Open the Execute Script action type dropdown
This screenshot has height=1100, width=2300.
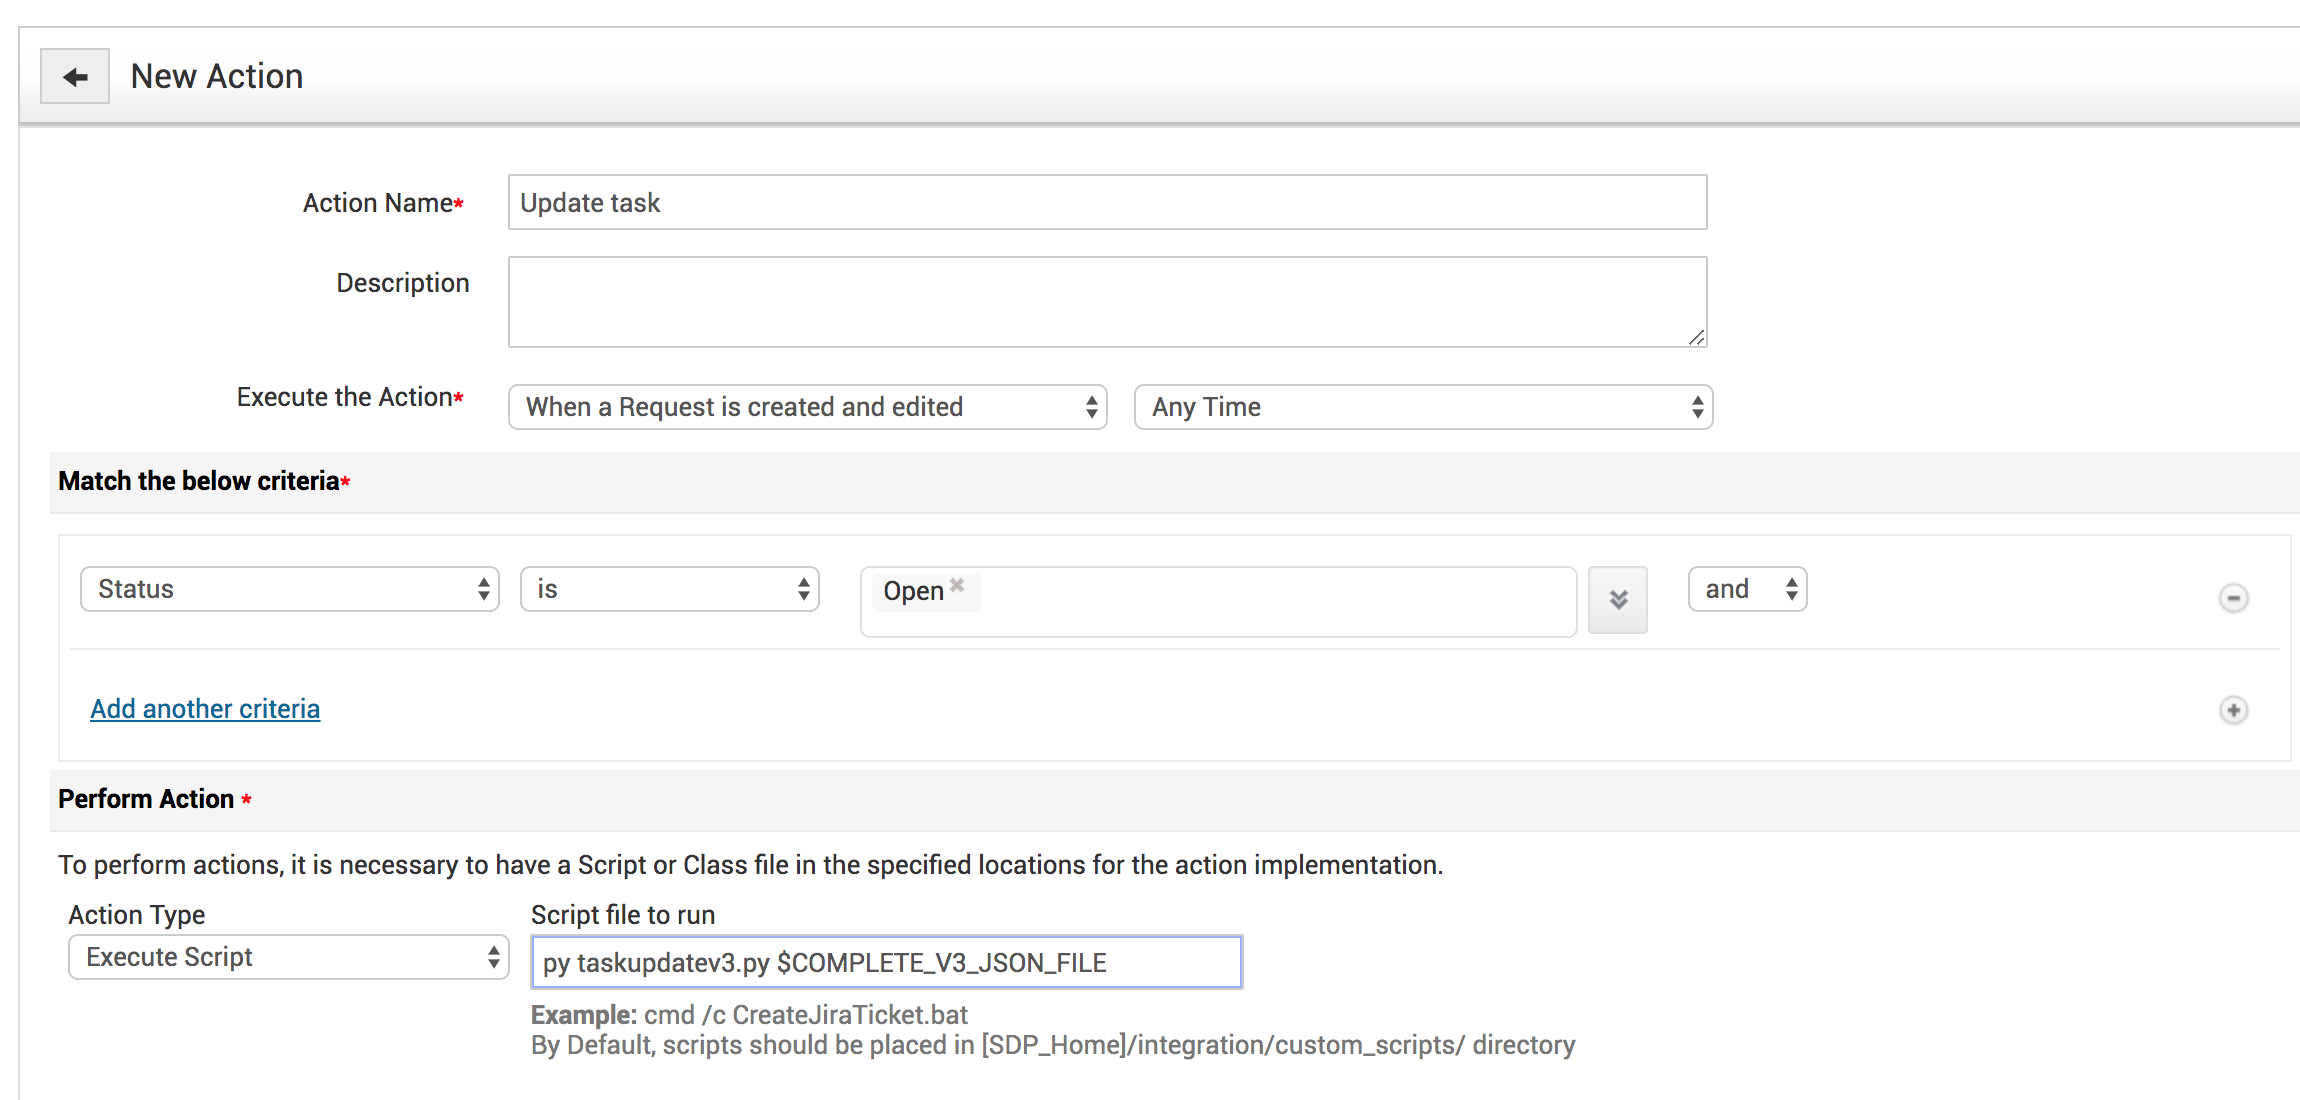pos(288,957)
